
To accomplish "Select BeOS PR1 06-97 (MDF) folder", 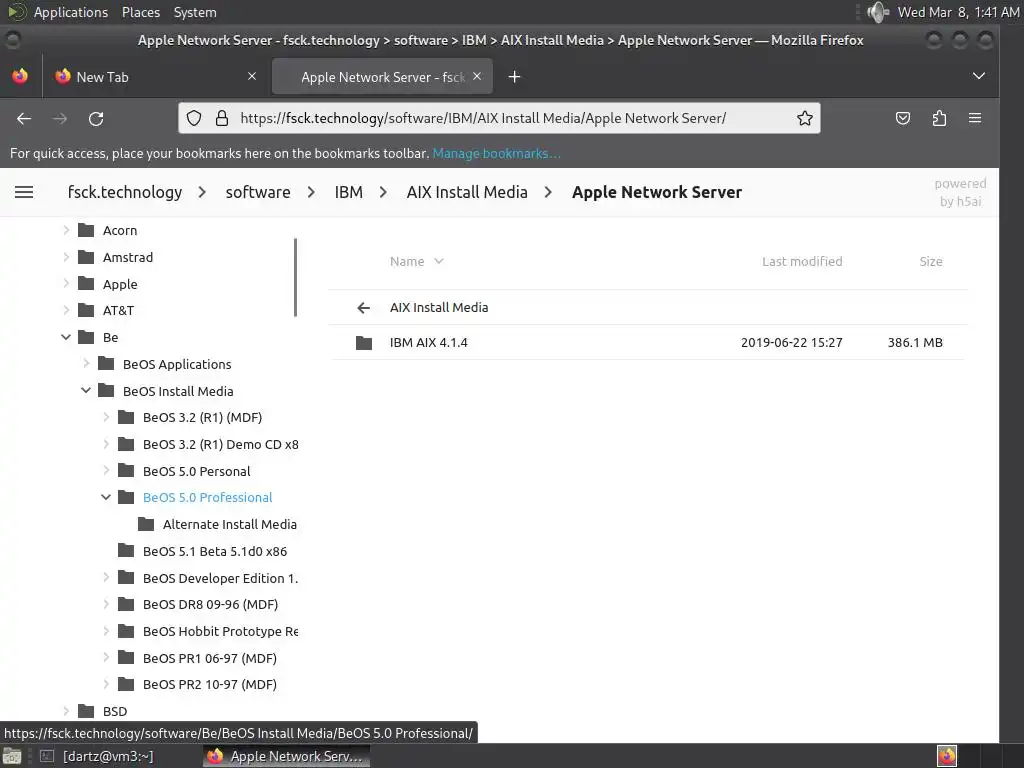I will pyautogui.click(x=210, y=658).
